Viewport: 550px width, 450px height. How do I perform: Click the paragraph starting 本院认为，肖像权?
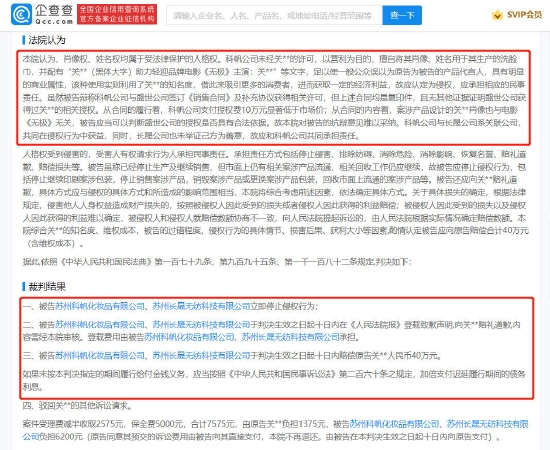point(274,97)
